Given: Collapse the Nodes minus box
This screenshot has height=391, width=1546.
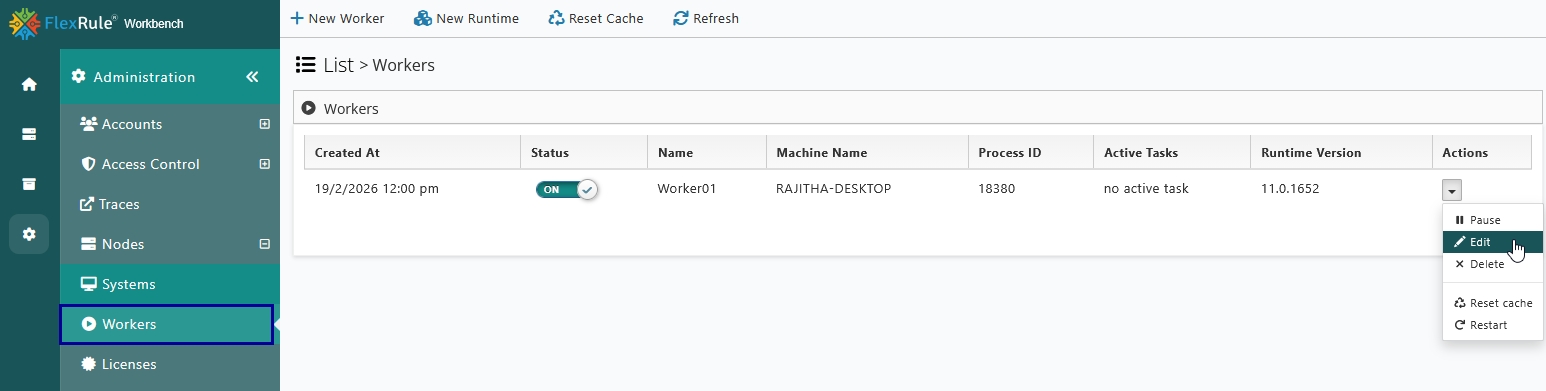Looking at the screenshot, I should [265, 244].
